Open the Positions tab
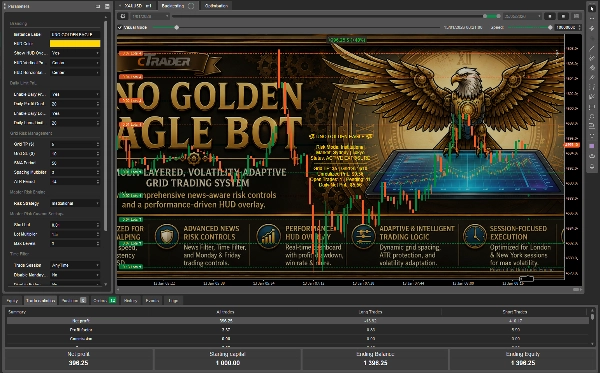 tap(73, 300)
